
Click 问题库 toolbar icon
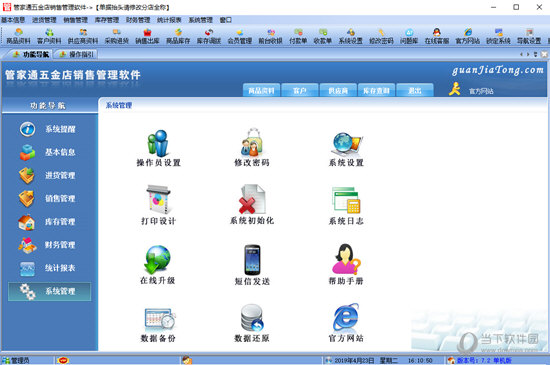pyautogui.click(x=409, y=37)
